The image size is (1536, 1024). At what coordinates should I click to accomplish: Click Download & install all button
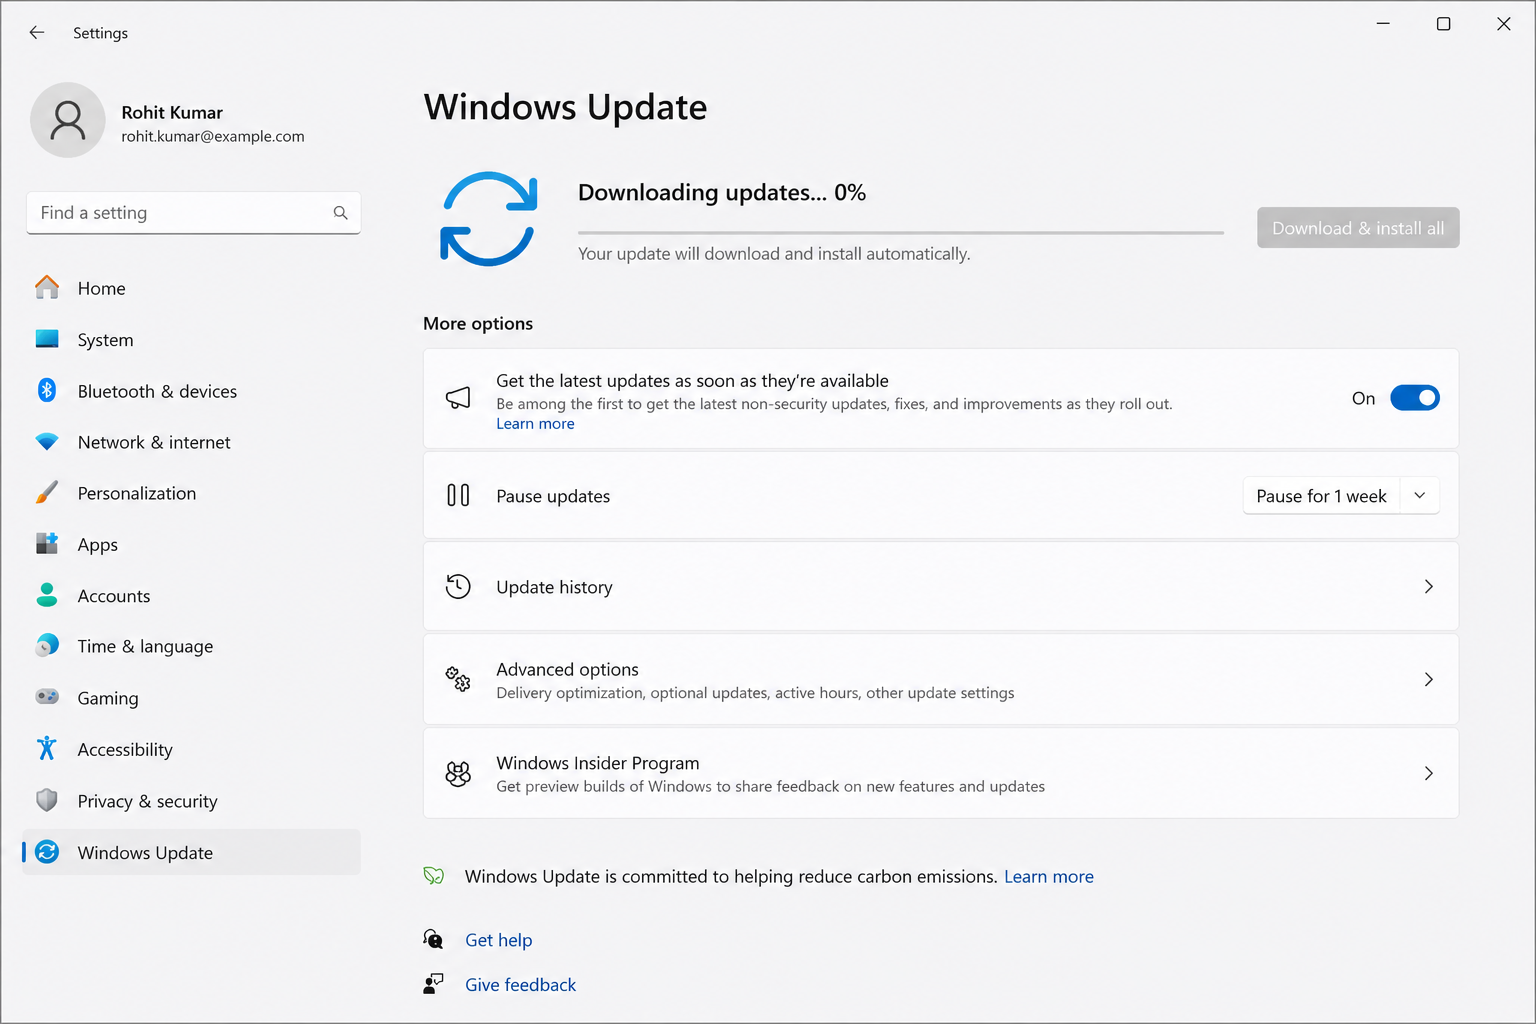click(1358, 228)
